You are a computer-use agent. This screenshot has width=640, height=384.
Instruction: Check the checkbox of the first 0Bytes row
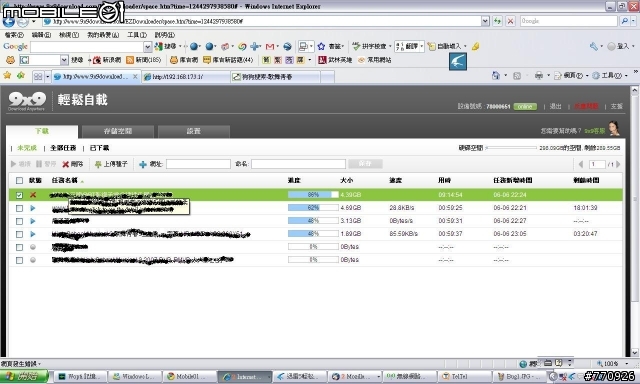19,247
